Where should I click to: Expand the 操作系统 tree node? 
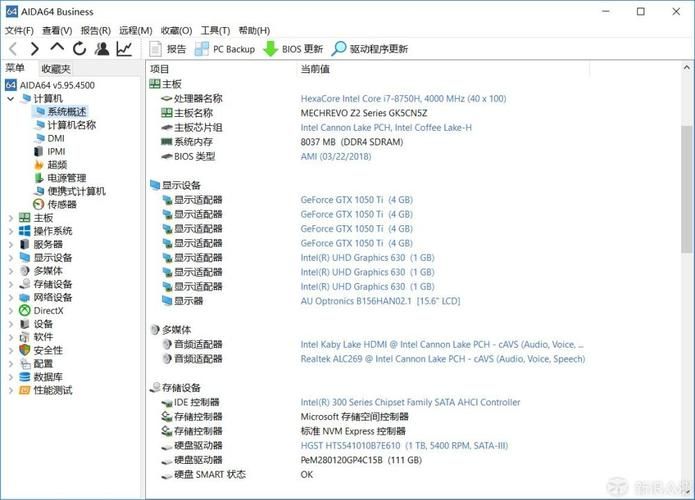[11, 231]
